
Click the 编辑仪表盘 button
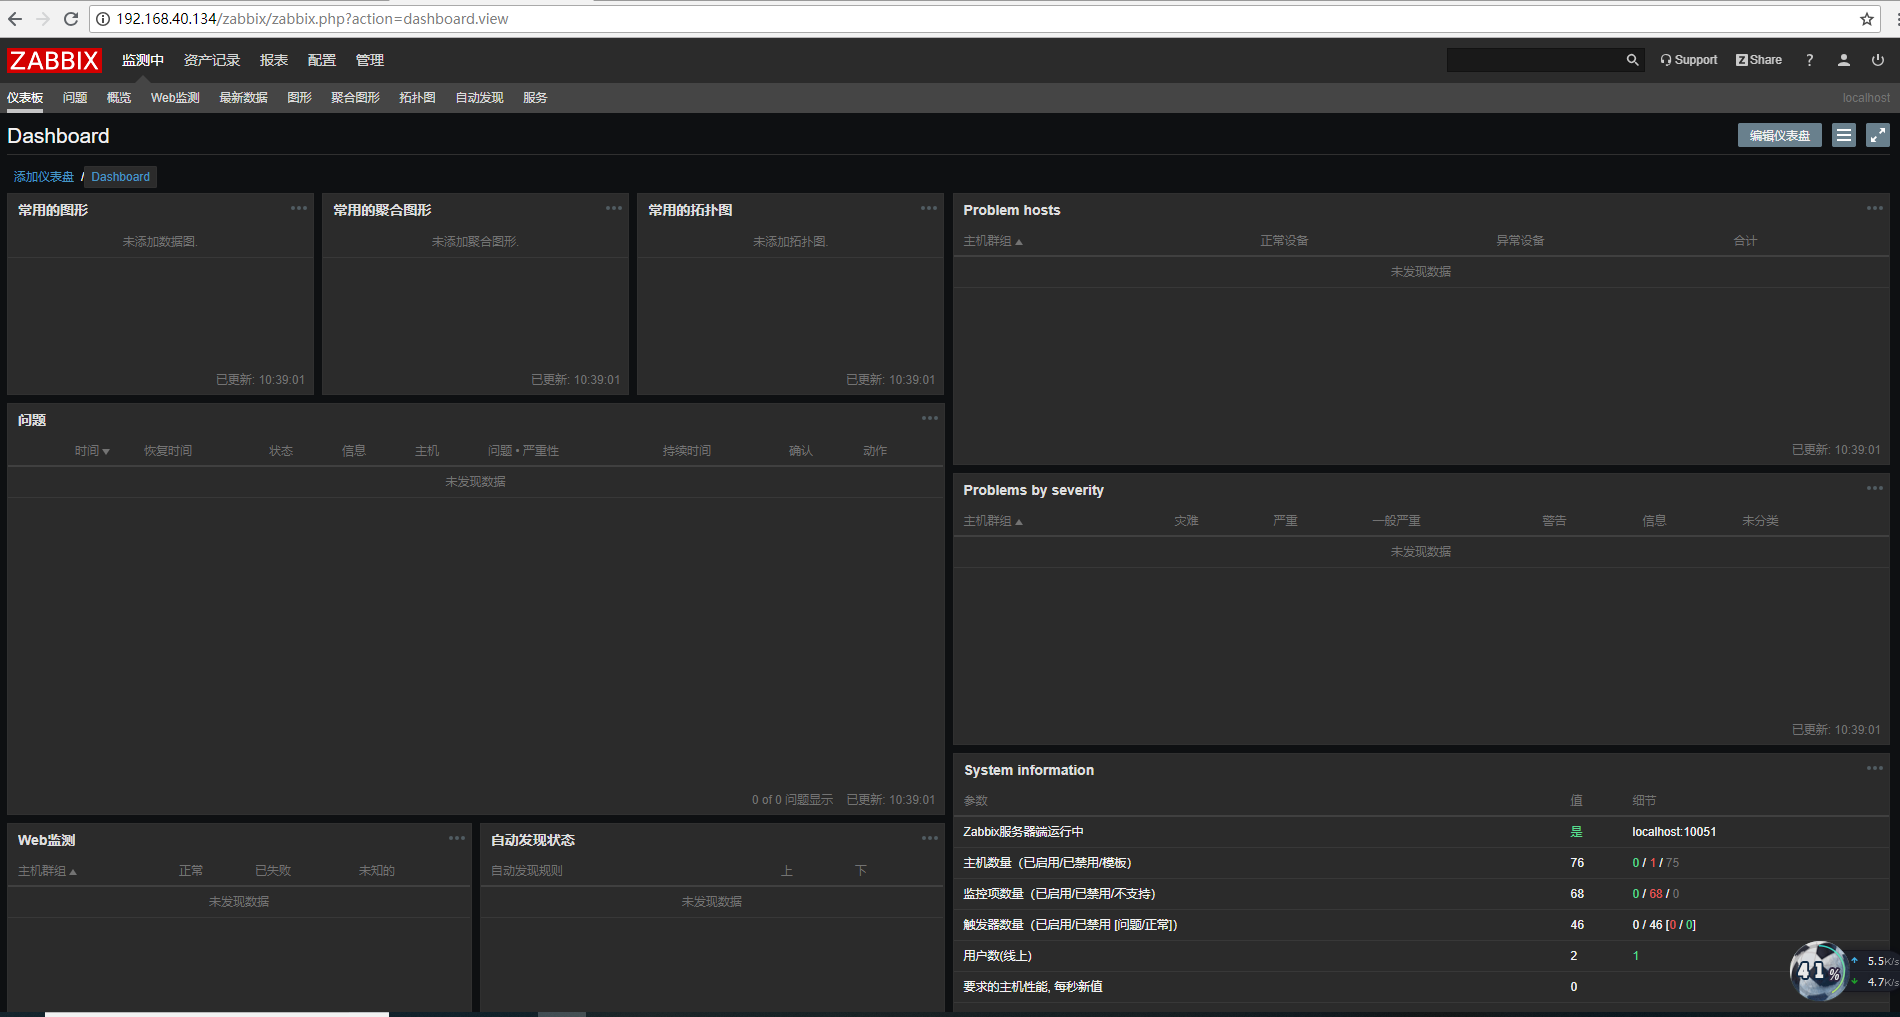pyautogui.click(x=1779, y=135)
